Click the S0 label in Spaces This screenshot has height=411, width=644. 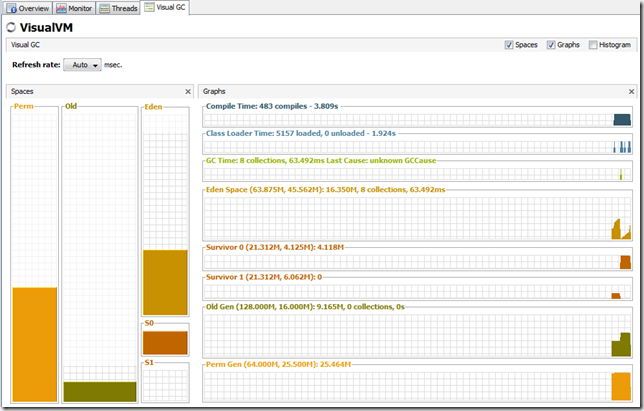tap(149, 323)
